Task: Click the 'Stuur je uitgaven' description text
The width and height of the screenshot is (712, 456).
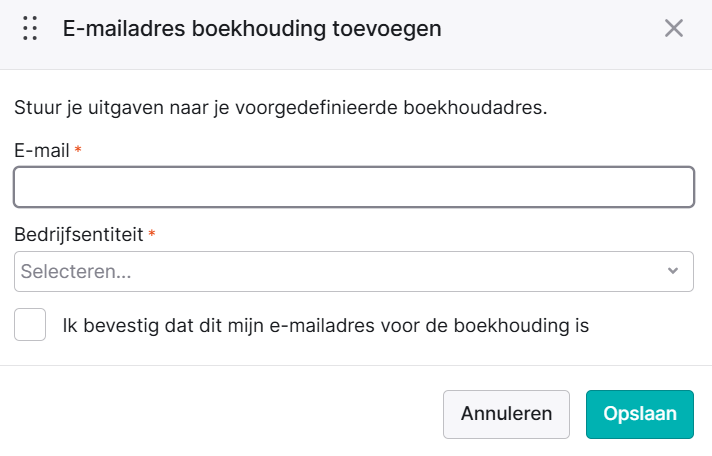Action: (281, 108)
